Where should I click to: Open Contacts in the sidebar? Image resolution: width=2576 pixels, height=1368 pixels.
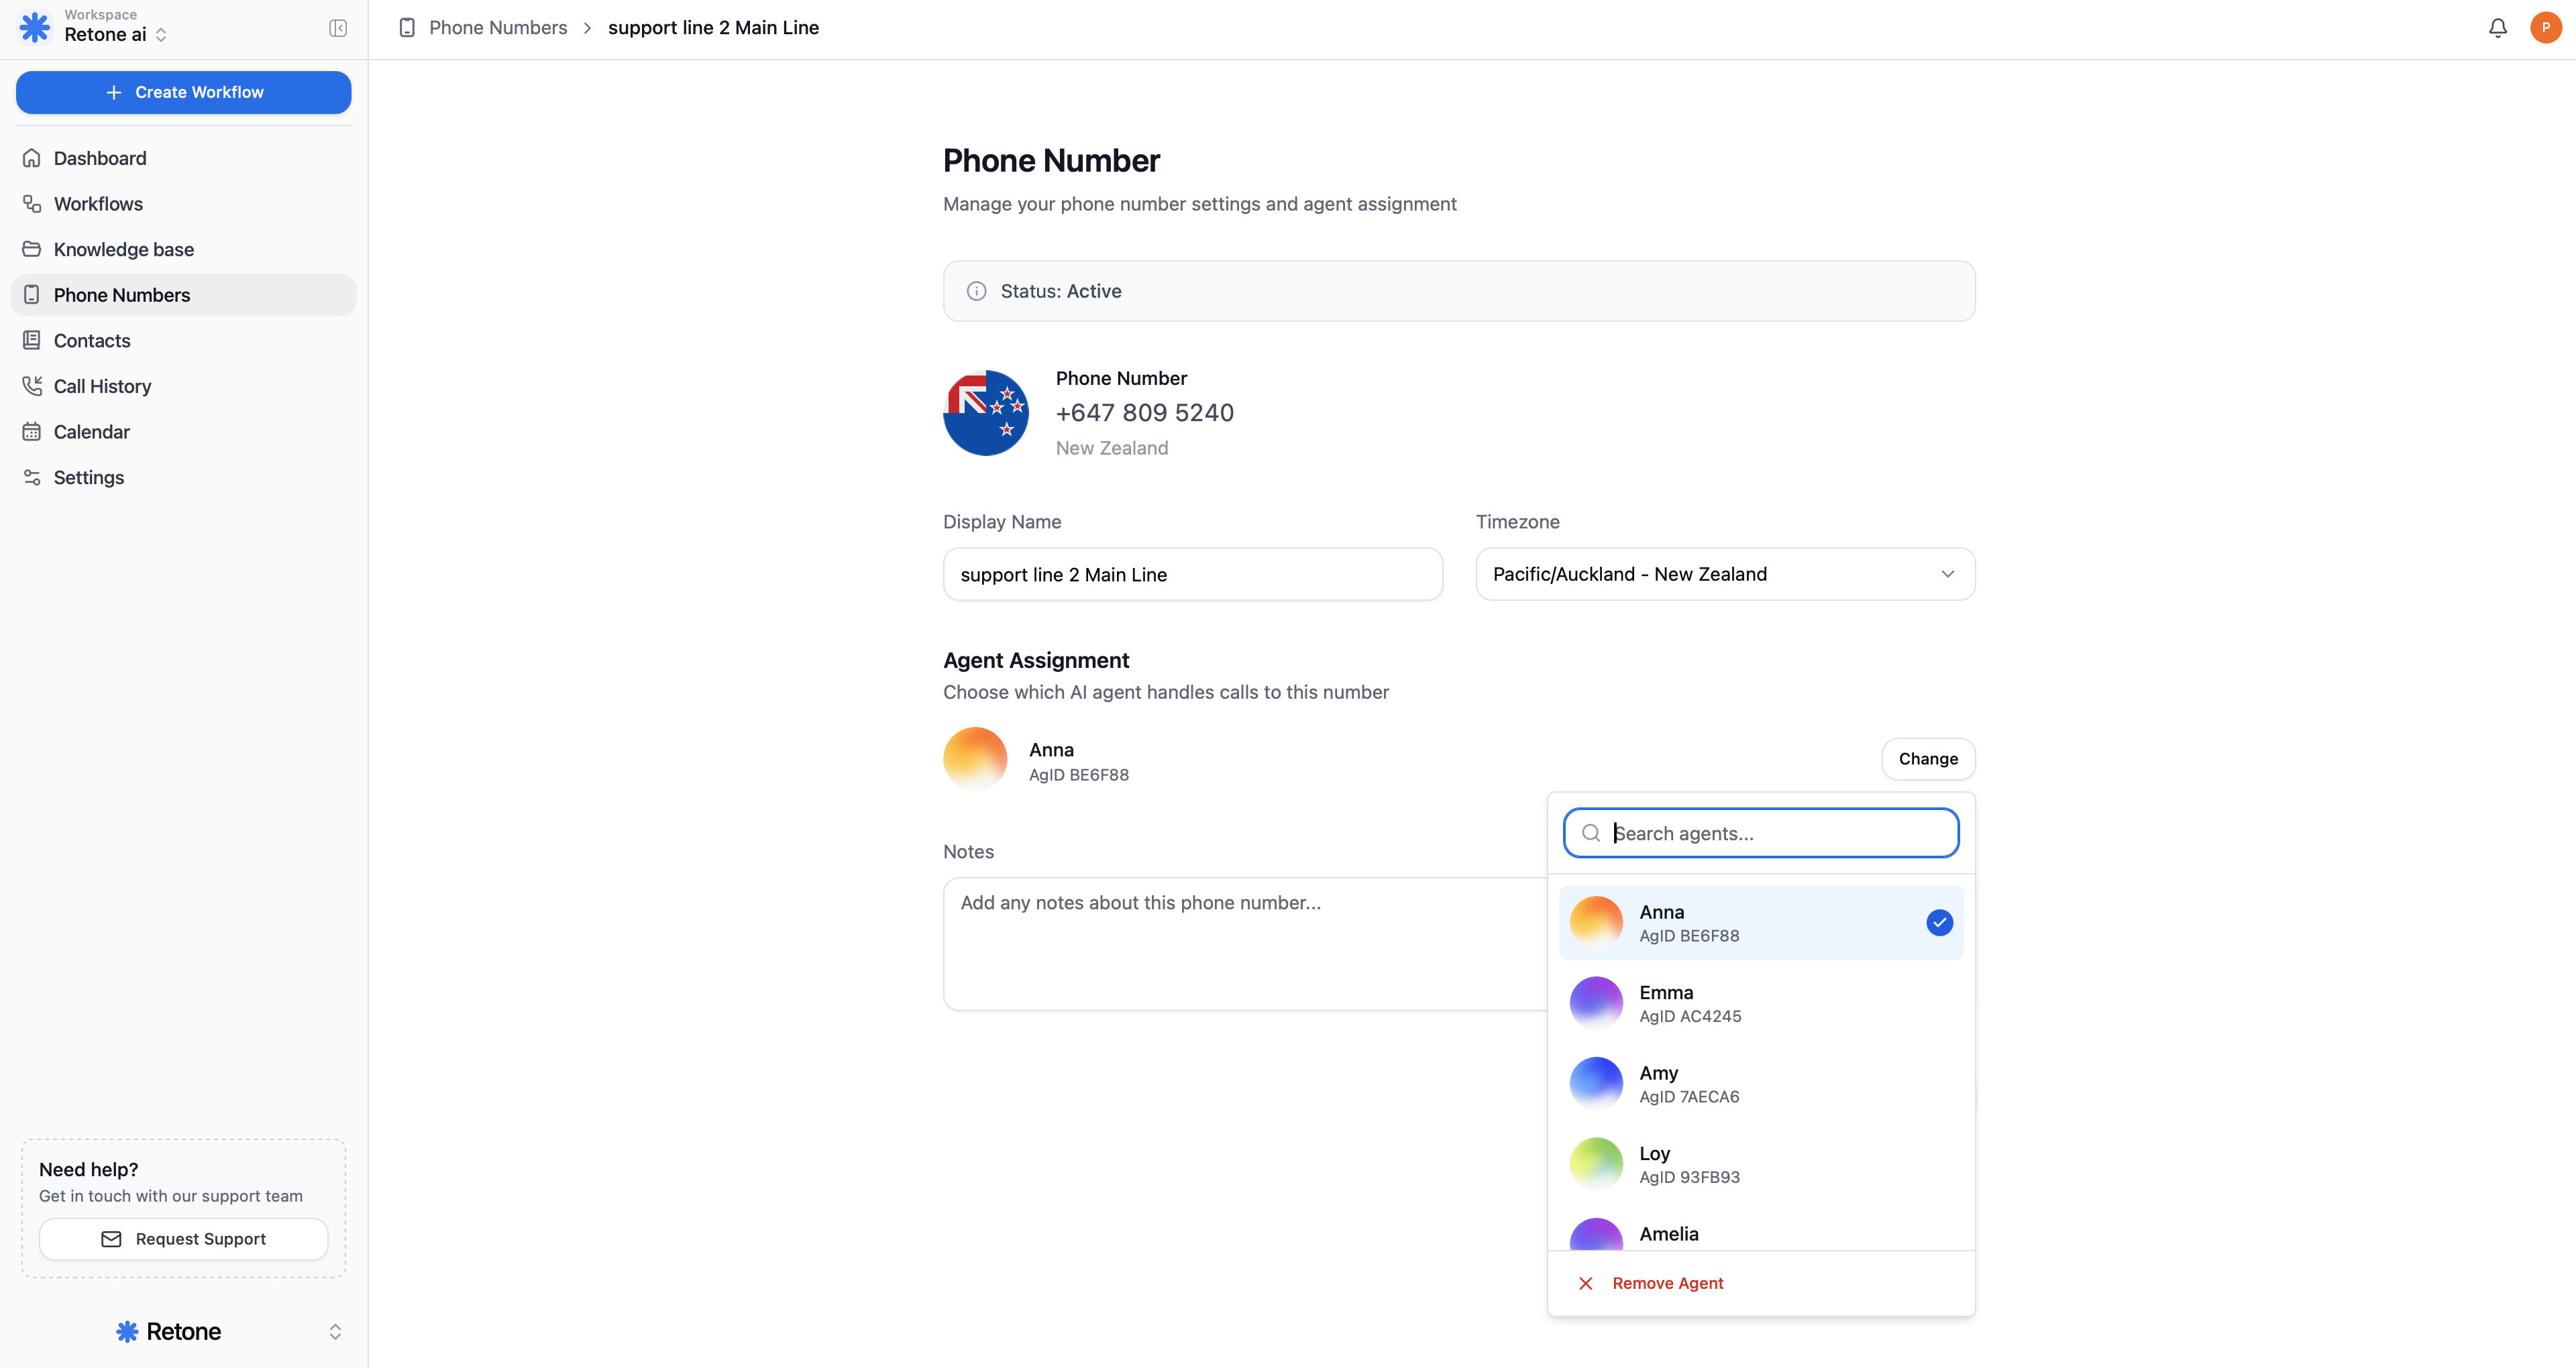(x=92, y=341)
